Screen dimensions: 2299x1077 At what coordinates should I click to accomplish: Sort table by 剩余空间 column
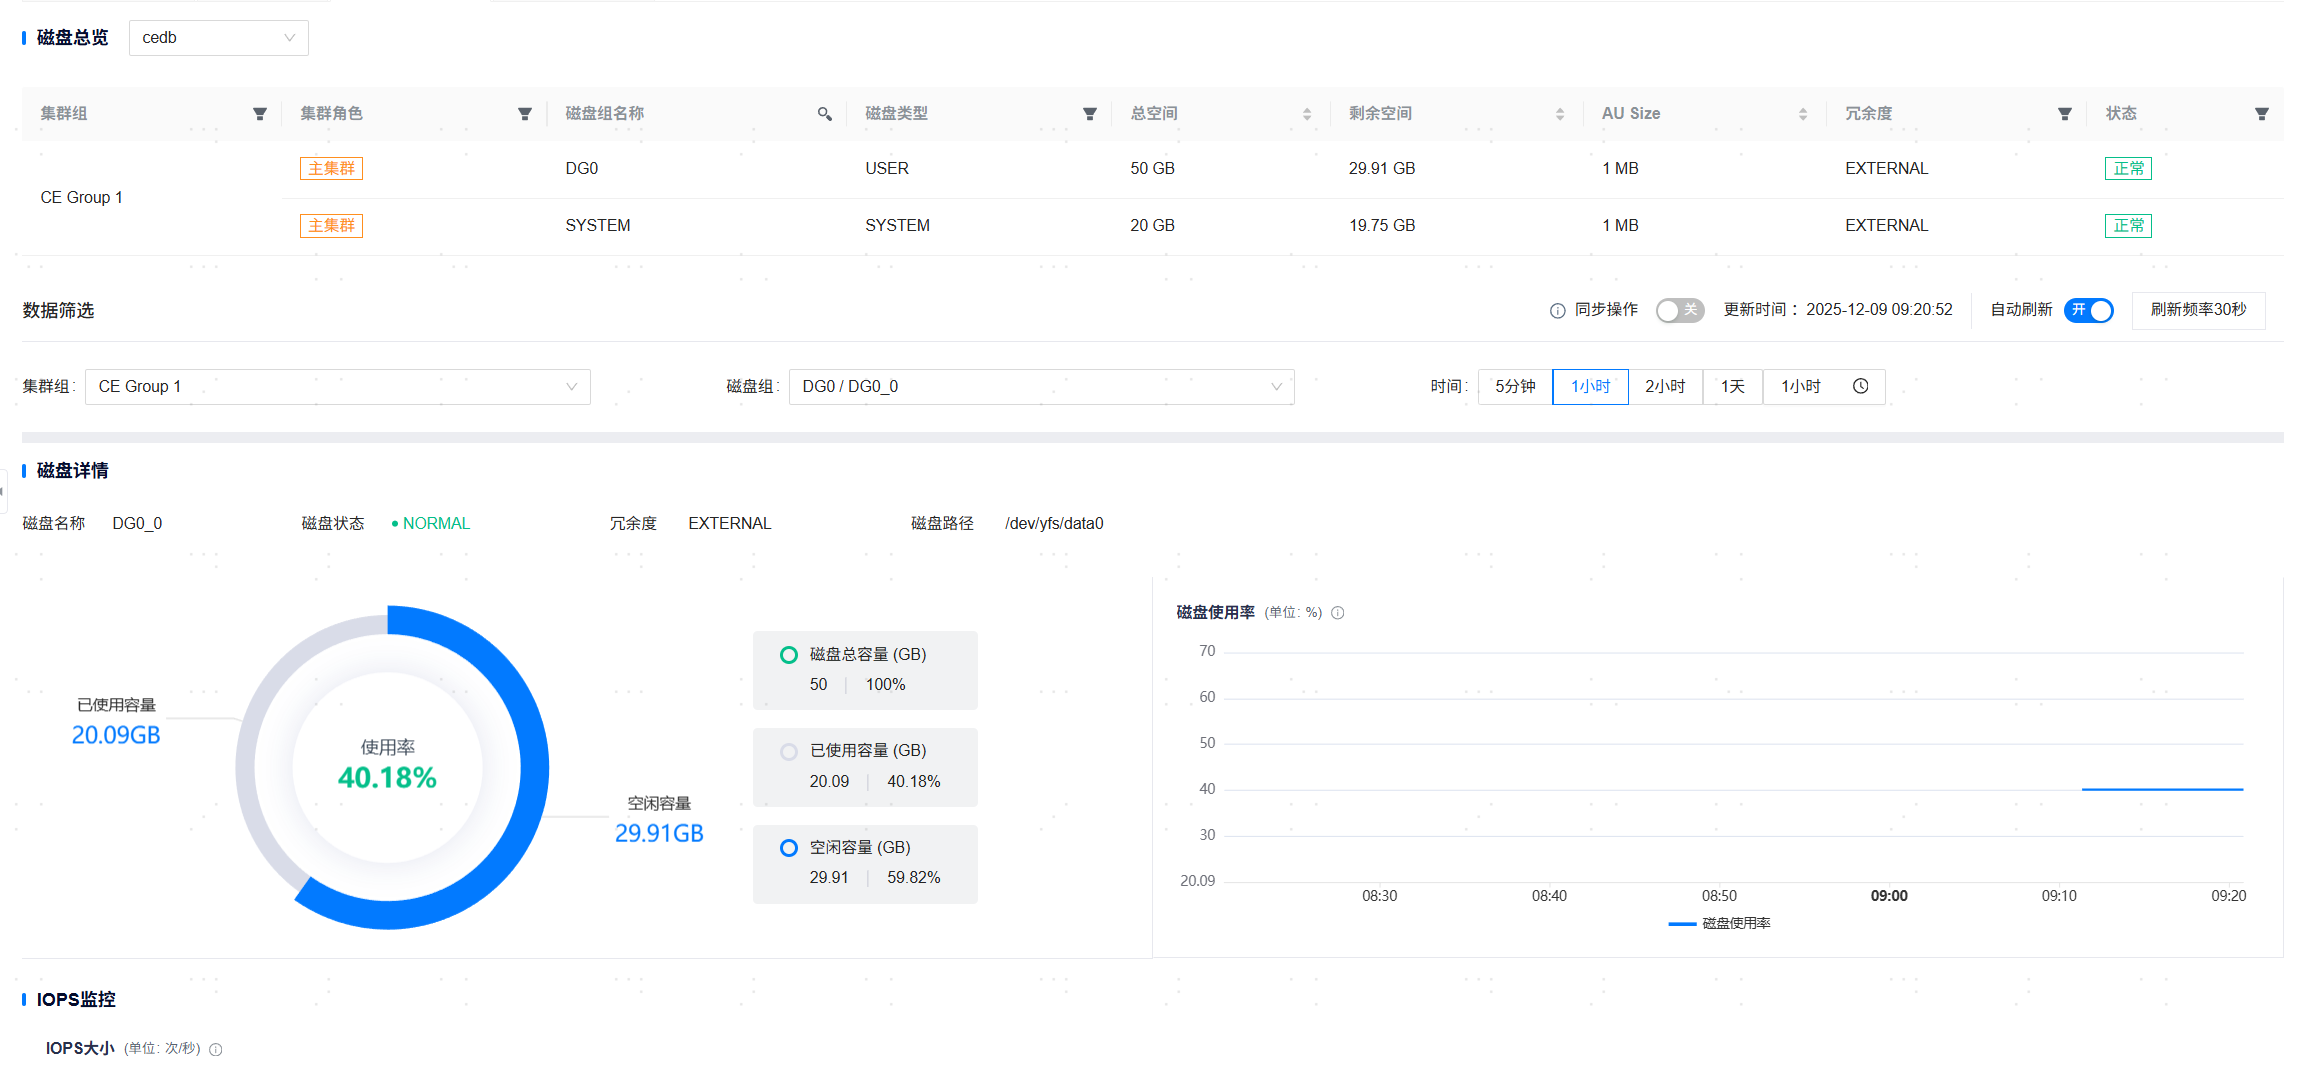(x=1560, y=114)
